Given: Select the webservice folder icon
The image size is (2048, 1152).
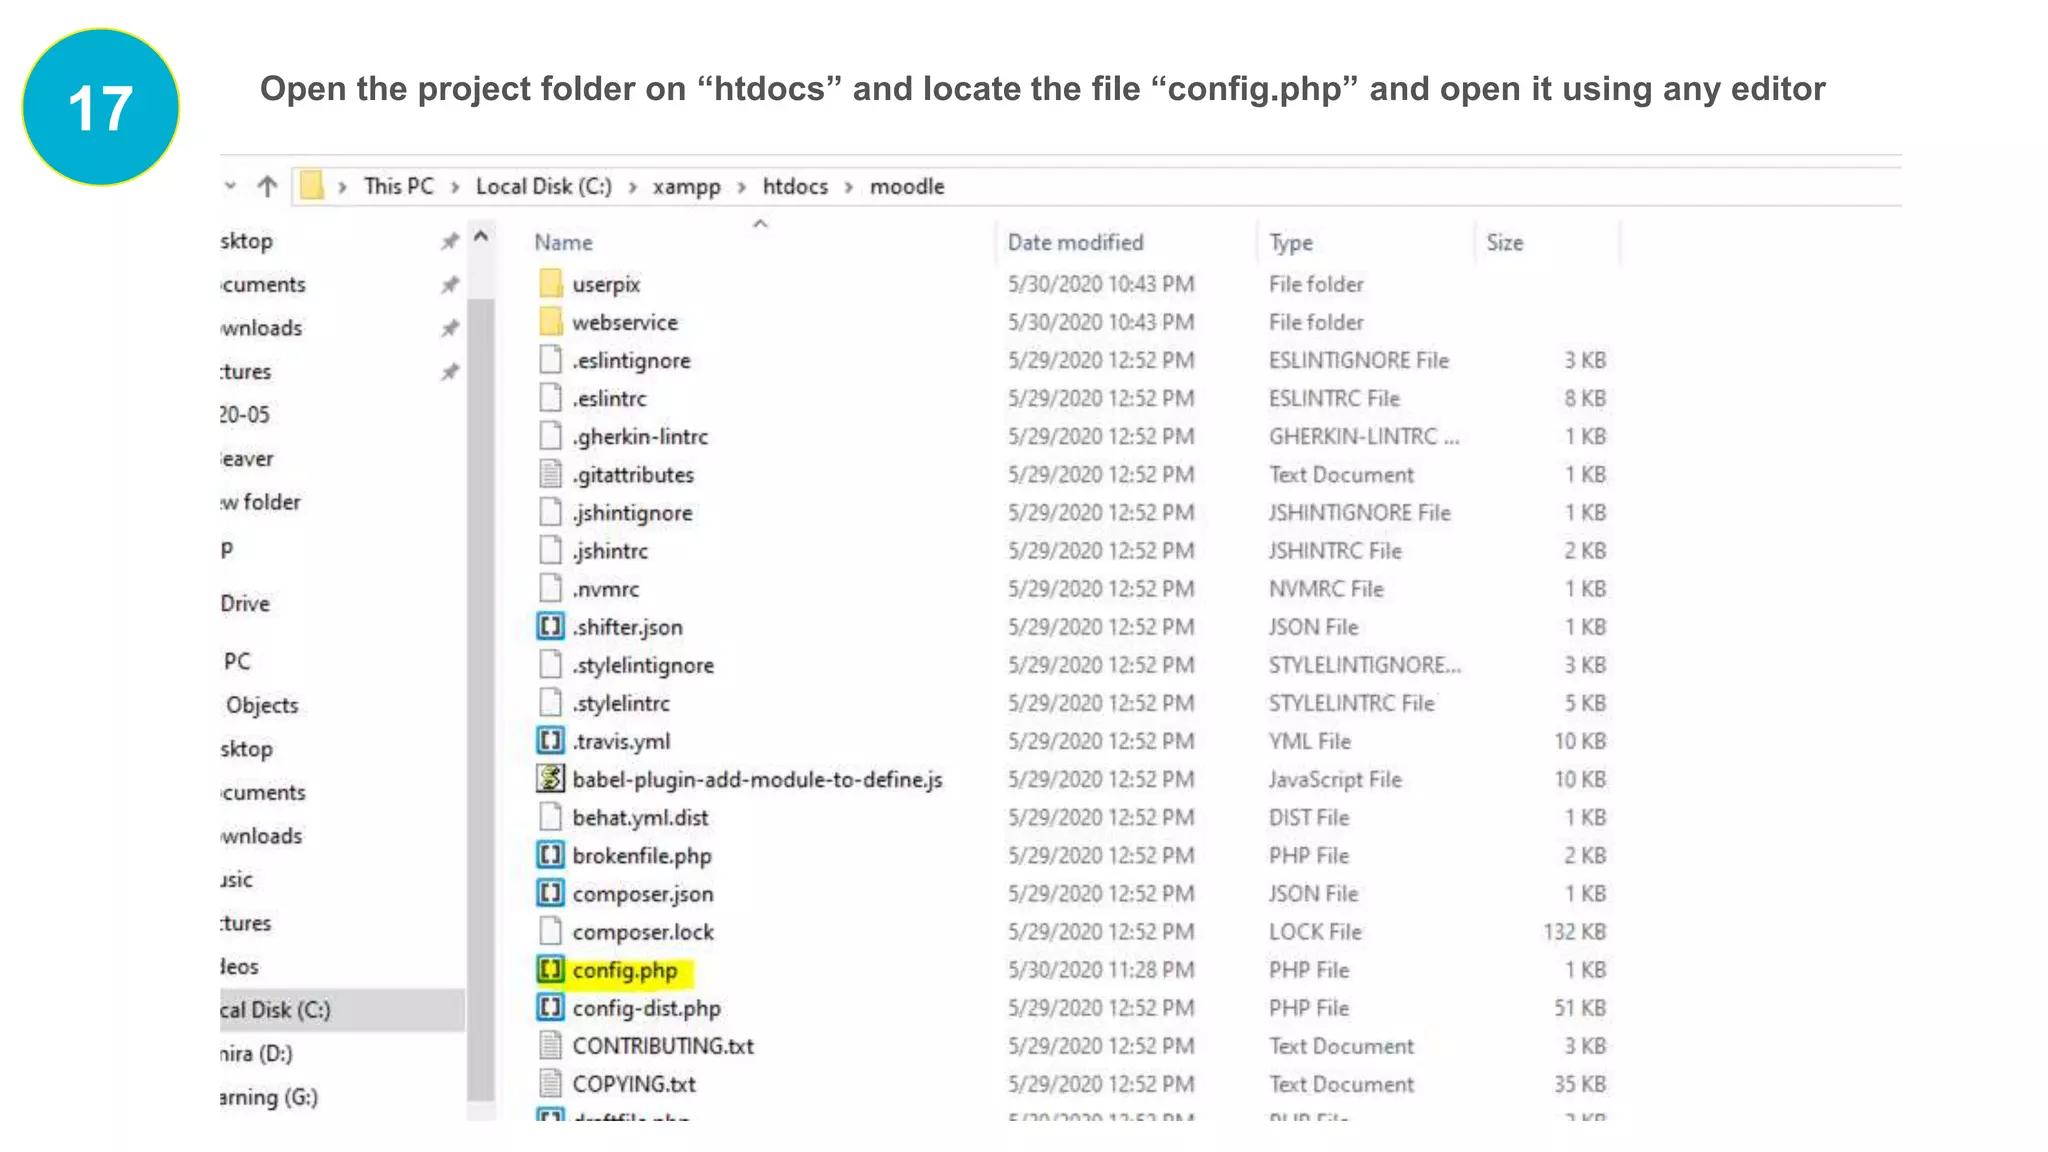Looking at the screenshot, I should pyautogui.click(x=550, y=322).
